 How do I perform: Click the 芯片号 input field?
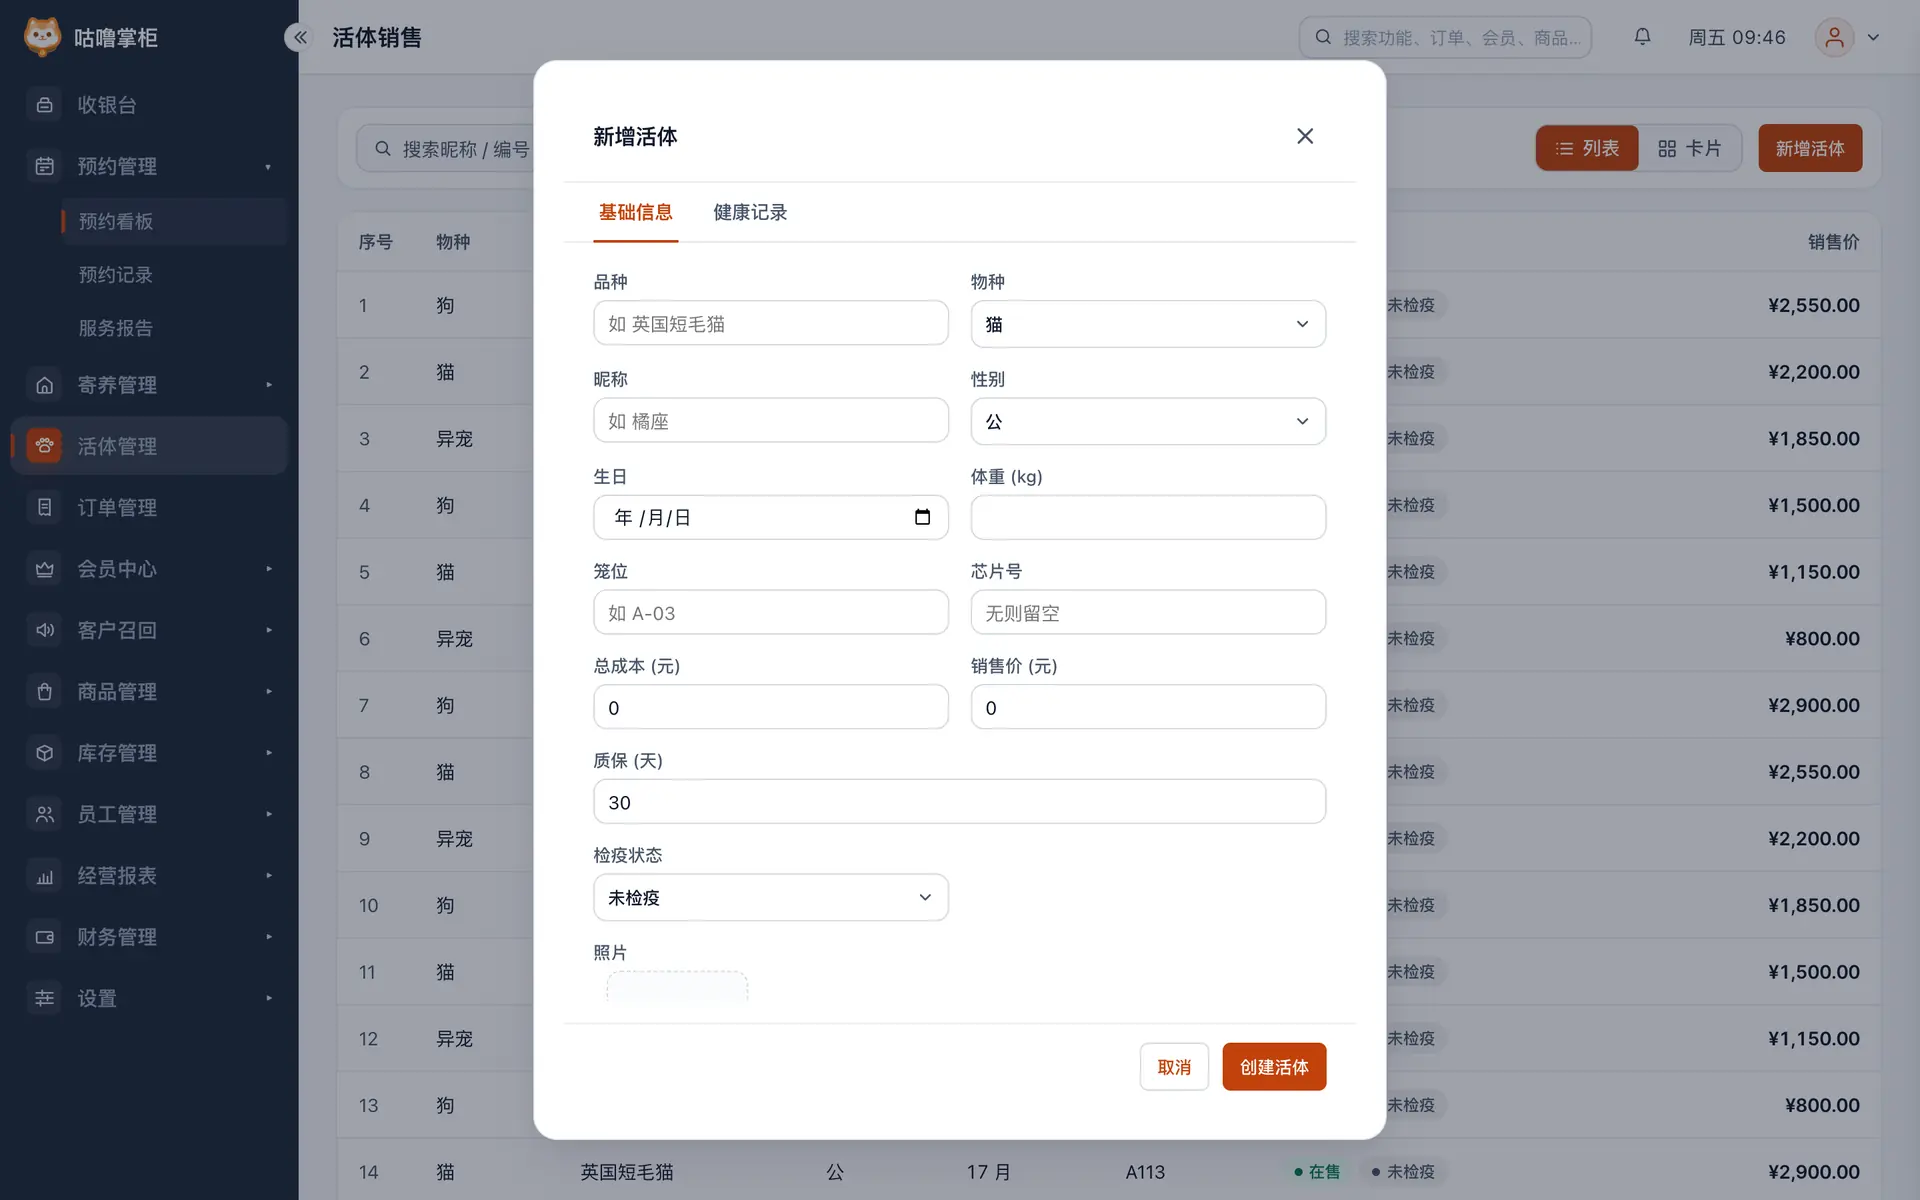click(x=1148, y=612)
